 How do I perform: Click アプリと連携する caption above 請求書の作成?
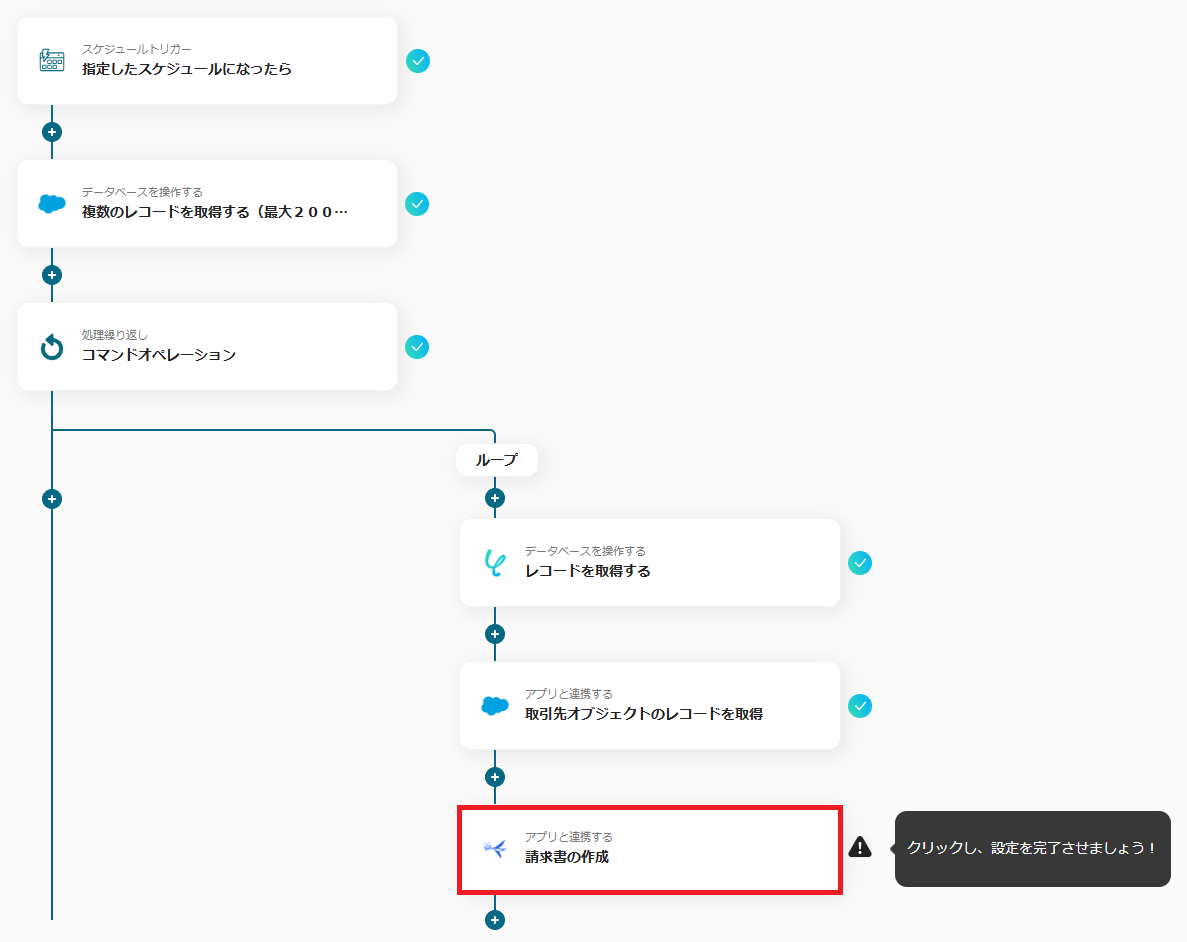(x=569, y=837)
